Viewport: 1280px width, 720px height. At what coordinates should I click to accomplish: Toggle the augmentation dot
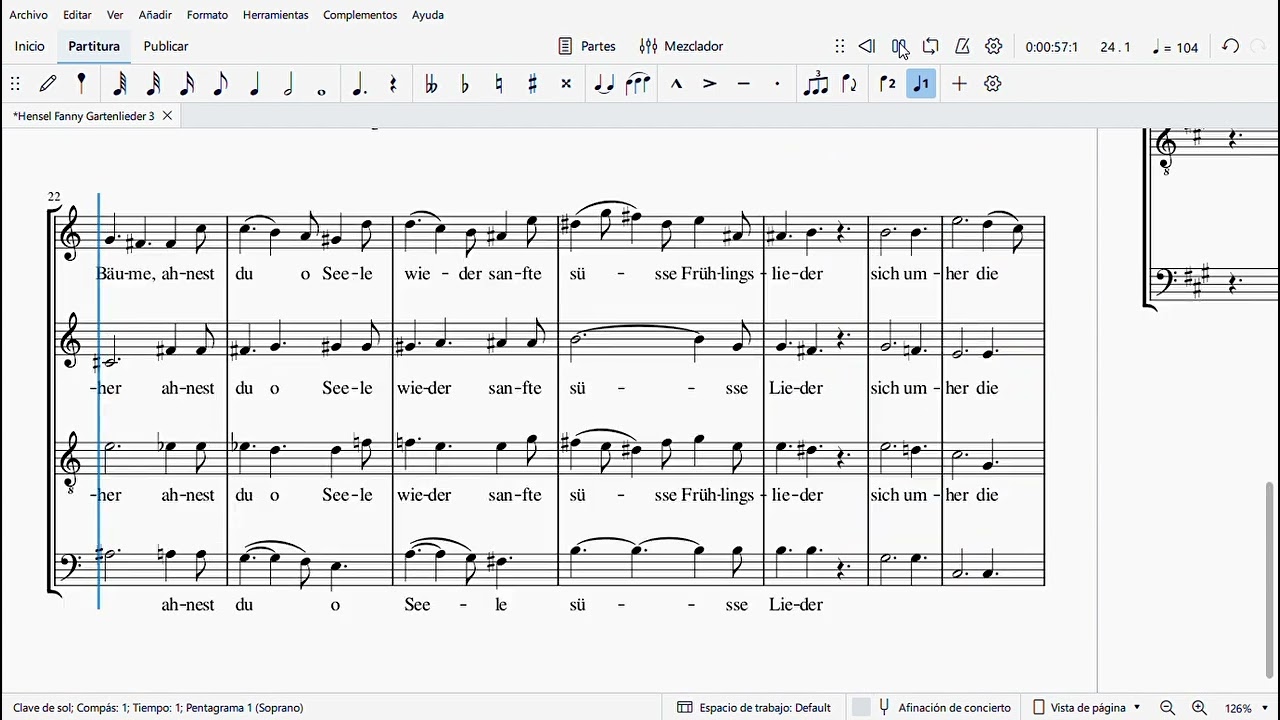pos(359,84)
